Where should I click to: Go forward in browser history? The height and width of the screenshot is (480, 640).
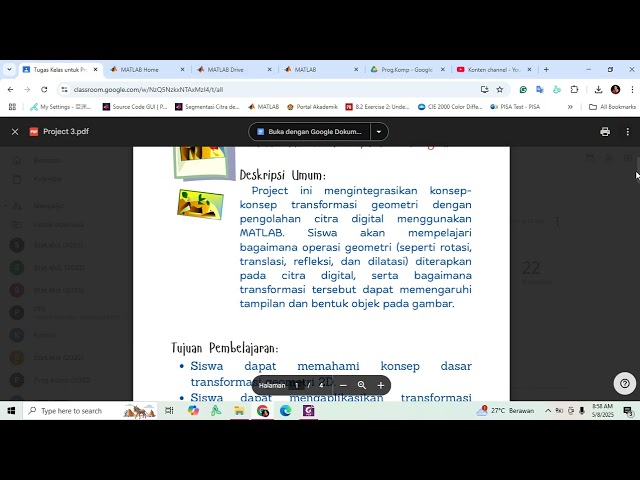[27, 89]
